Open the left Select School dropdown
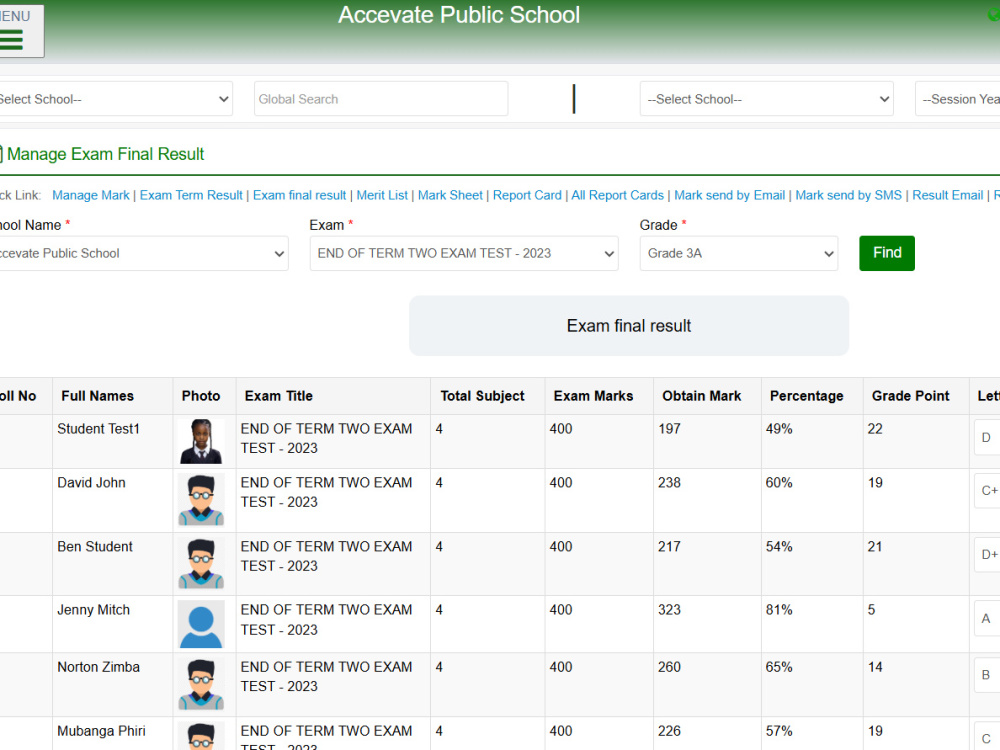The height and width of the screenshot is (750, 1000). tap(115, 99)
